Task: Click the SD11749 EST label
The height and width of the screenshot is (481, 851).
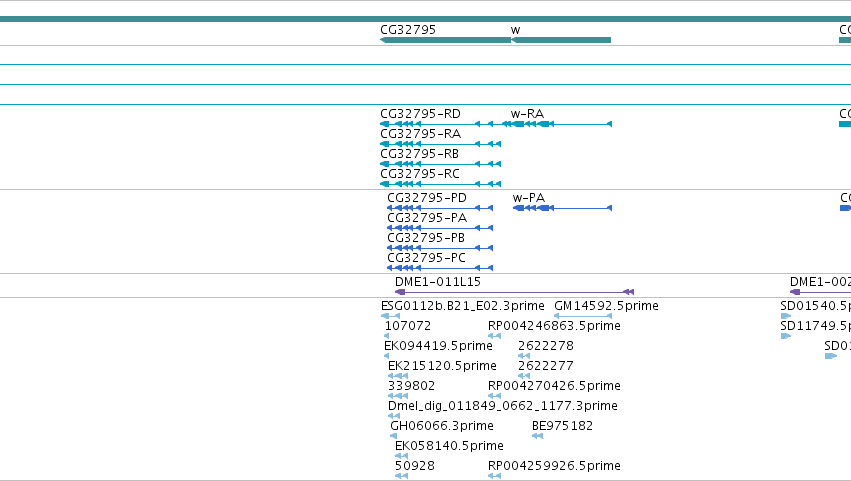Action: [x=815, y=326]
